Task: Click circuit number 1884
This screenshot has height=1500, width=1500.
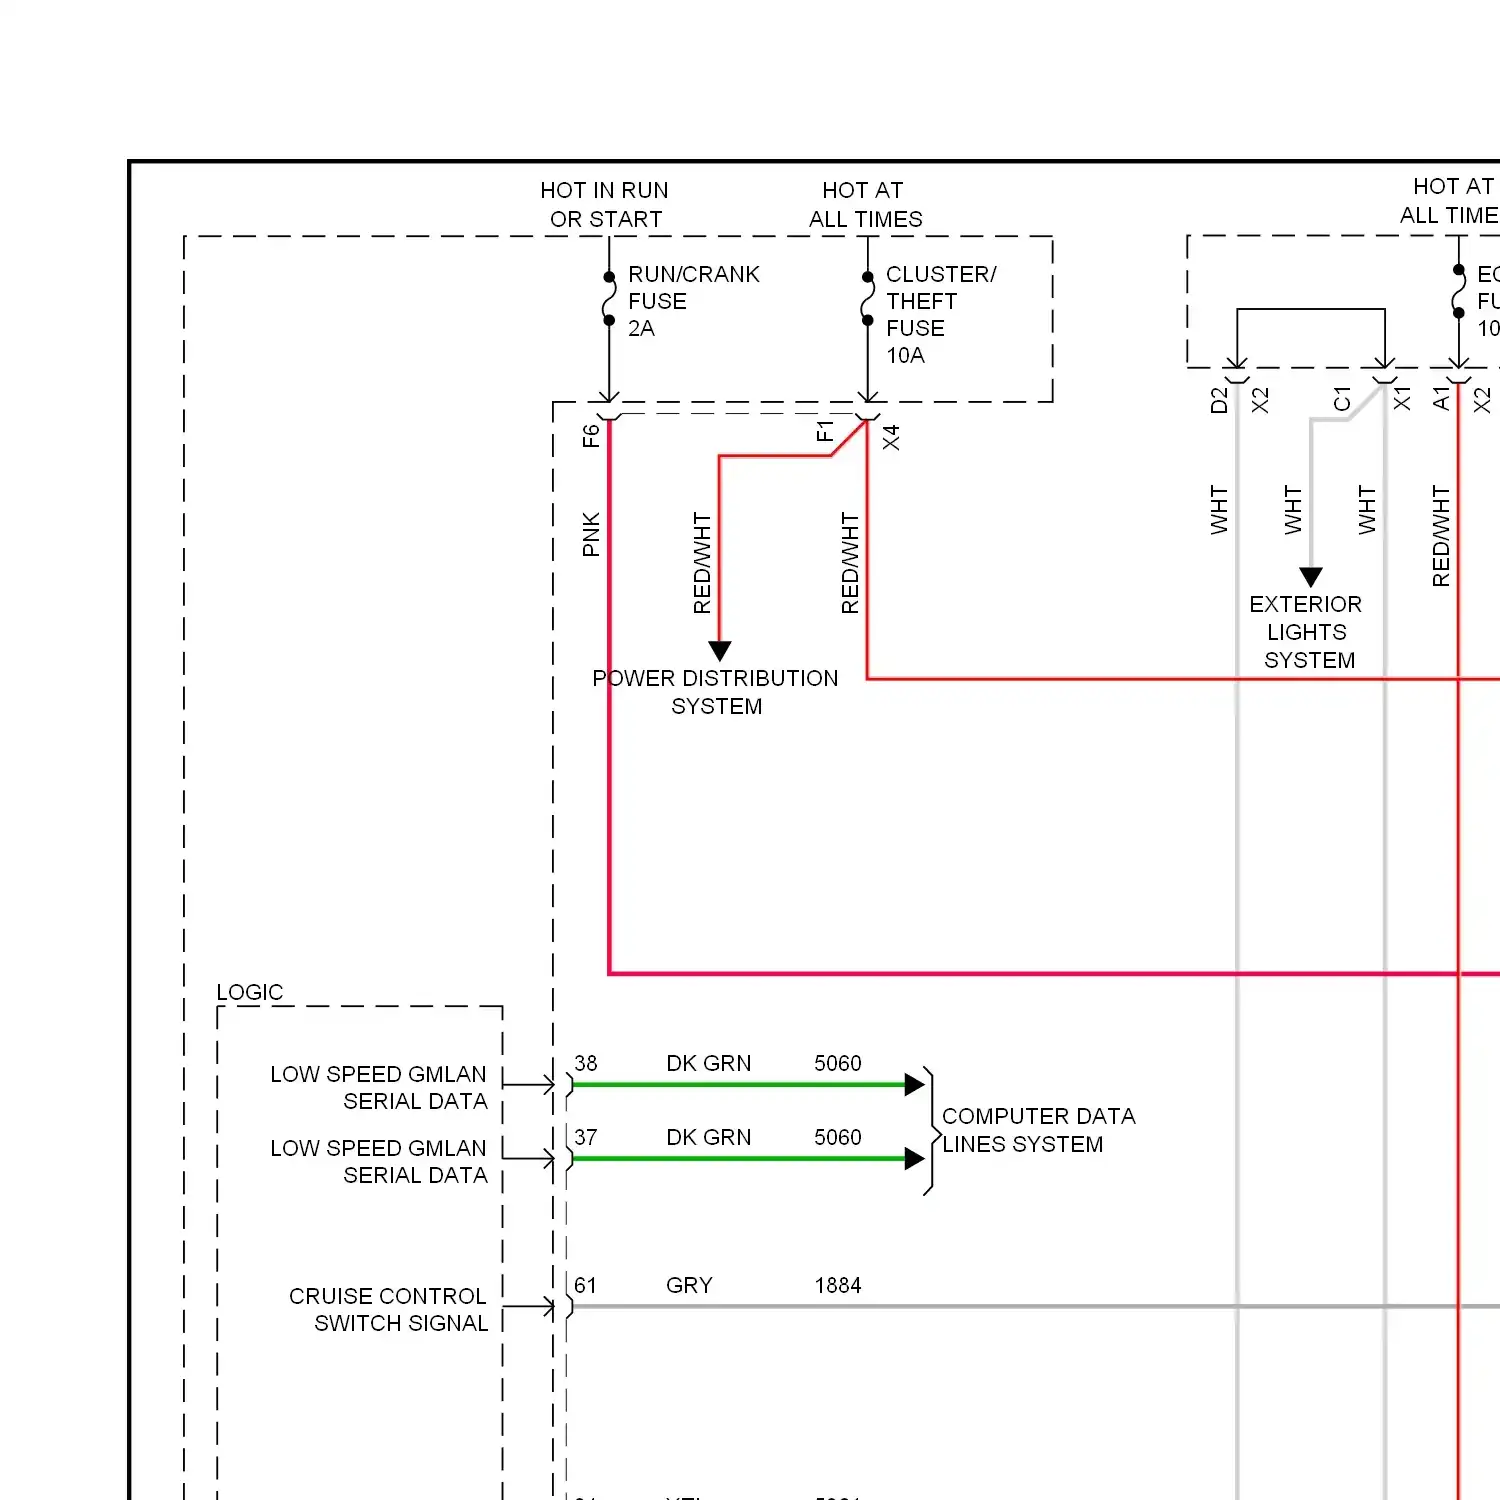Action: pos(838,1285)
